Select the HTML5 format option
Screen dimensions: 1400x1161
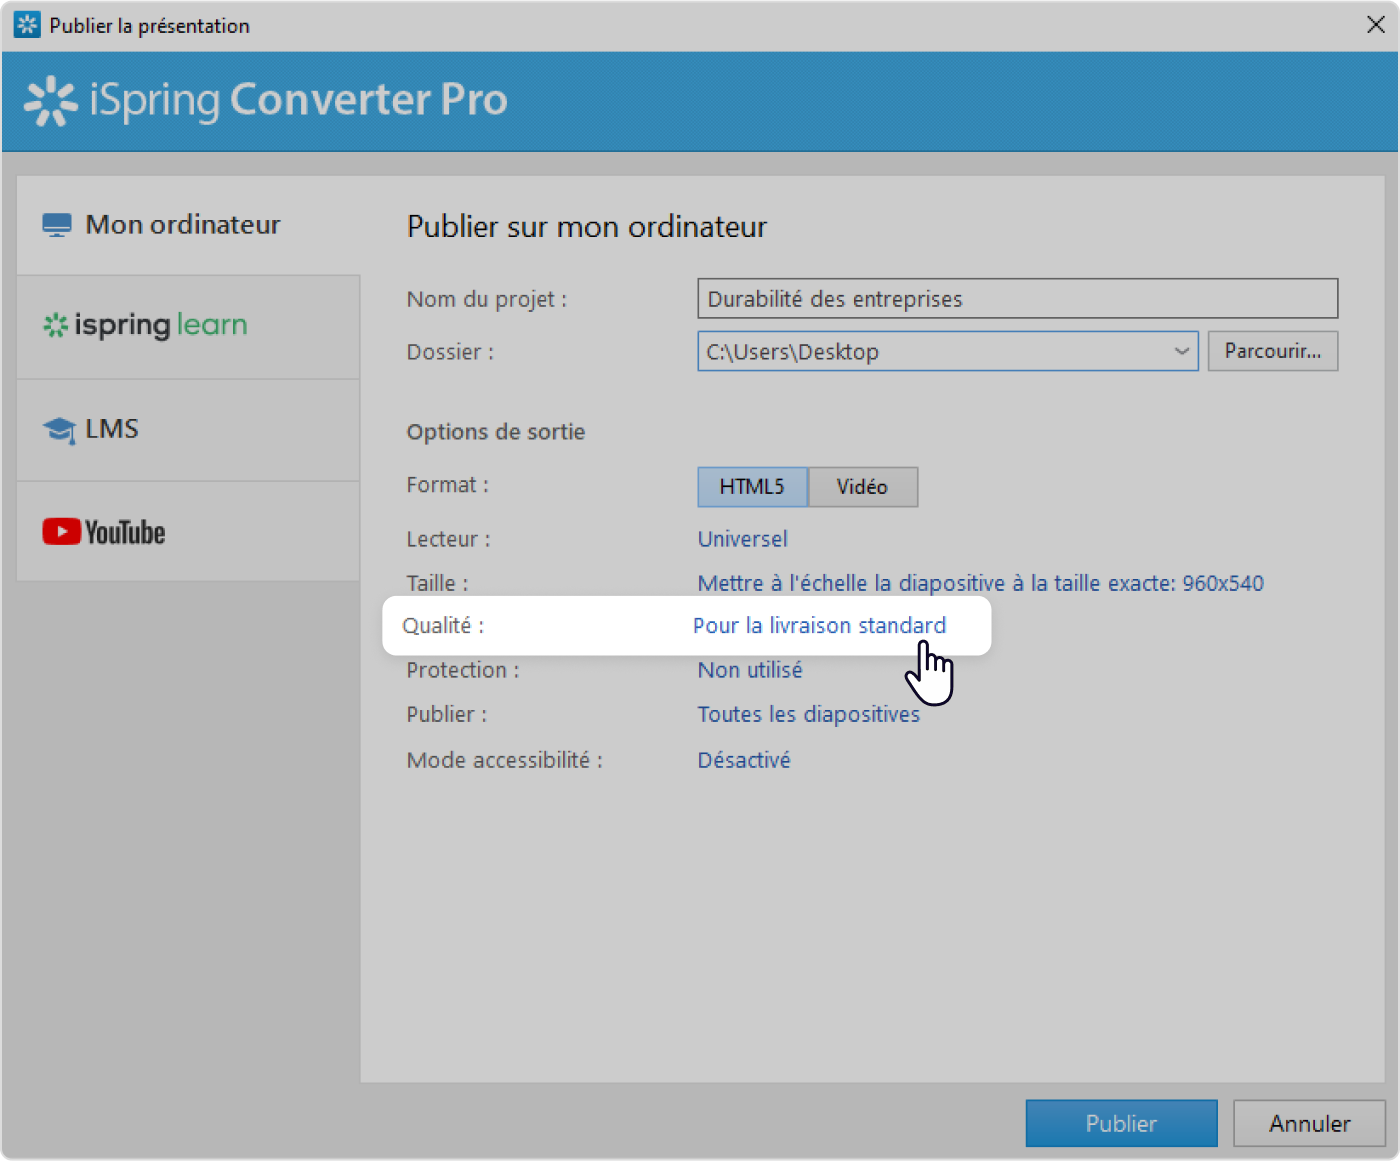(752, 487)
